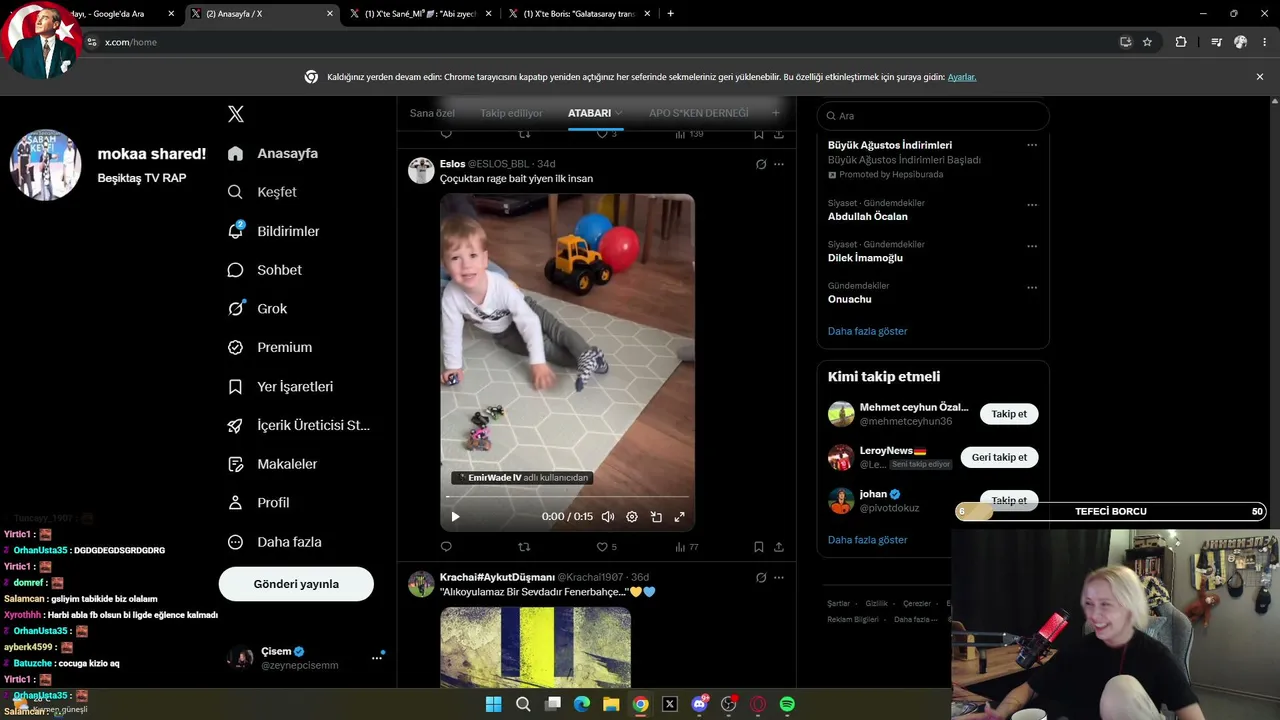Open the Krachai post image thumbnail
This screenshot has height=720, width=1280.
point(536,647)
